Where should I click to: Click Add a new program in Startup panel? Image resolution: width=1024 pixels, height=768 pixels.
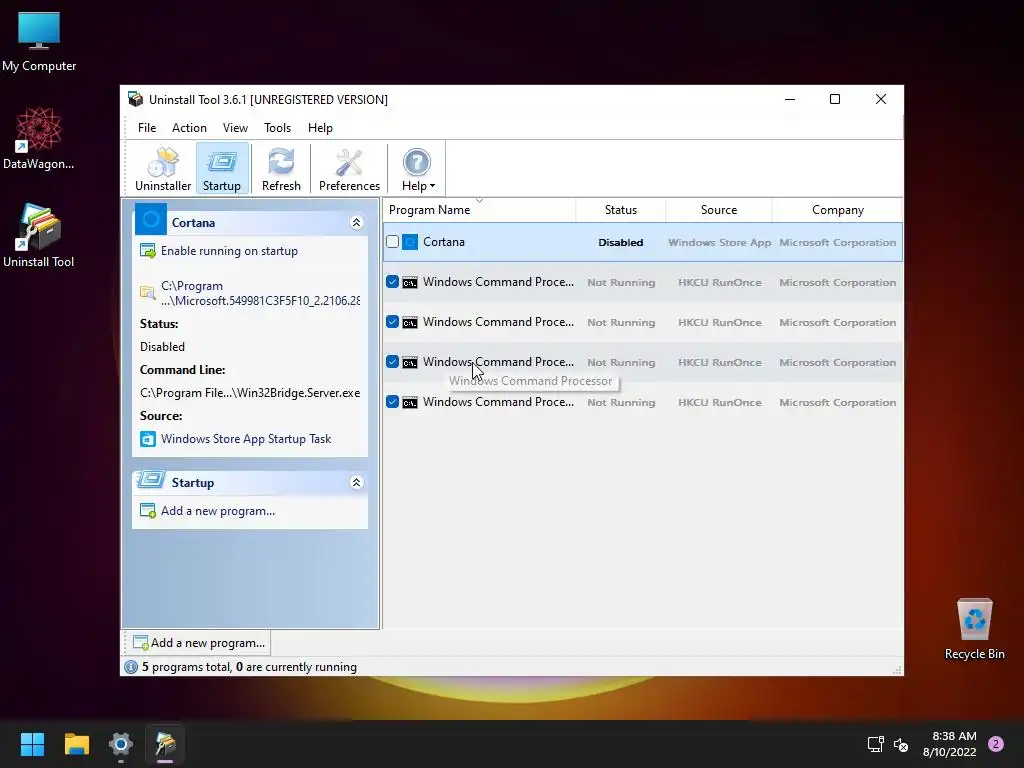[218, 511]
